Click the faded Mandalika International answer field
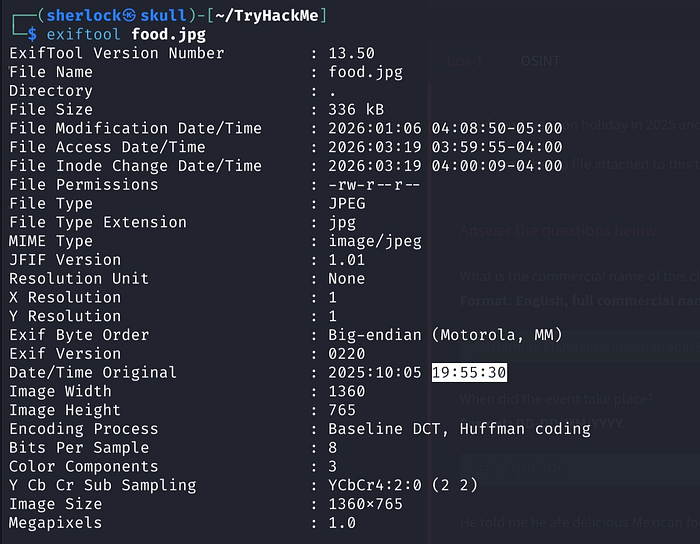The height and width of the screenshot is (544, 700). point(580,347)
